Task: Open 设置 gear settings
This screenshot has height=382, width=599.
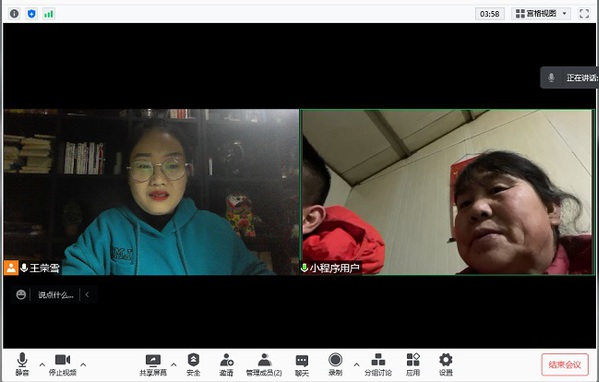Action: [445, 364]
